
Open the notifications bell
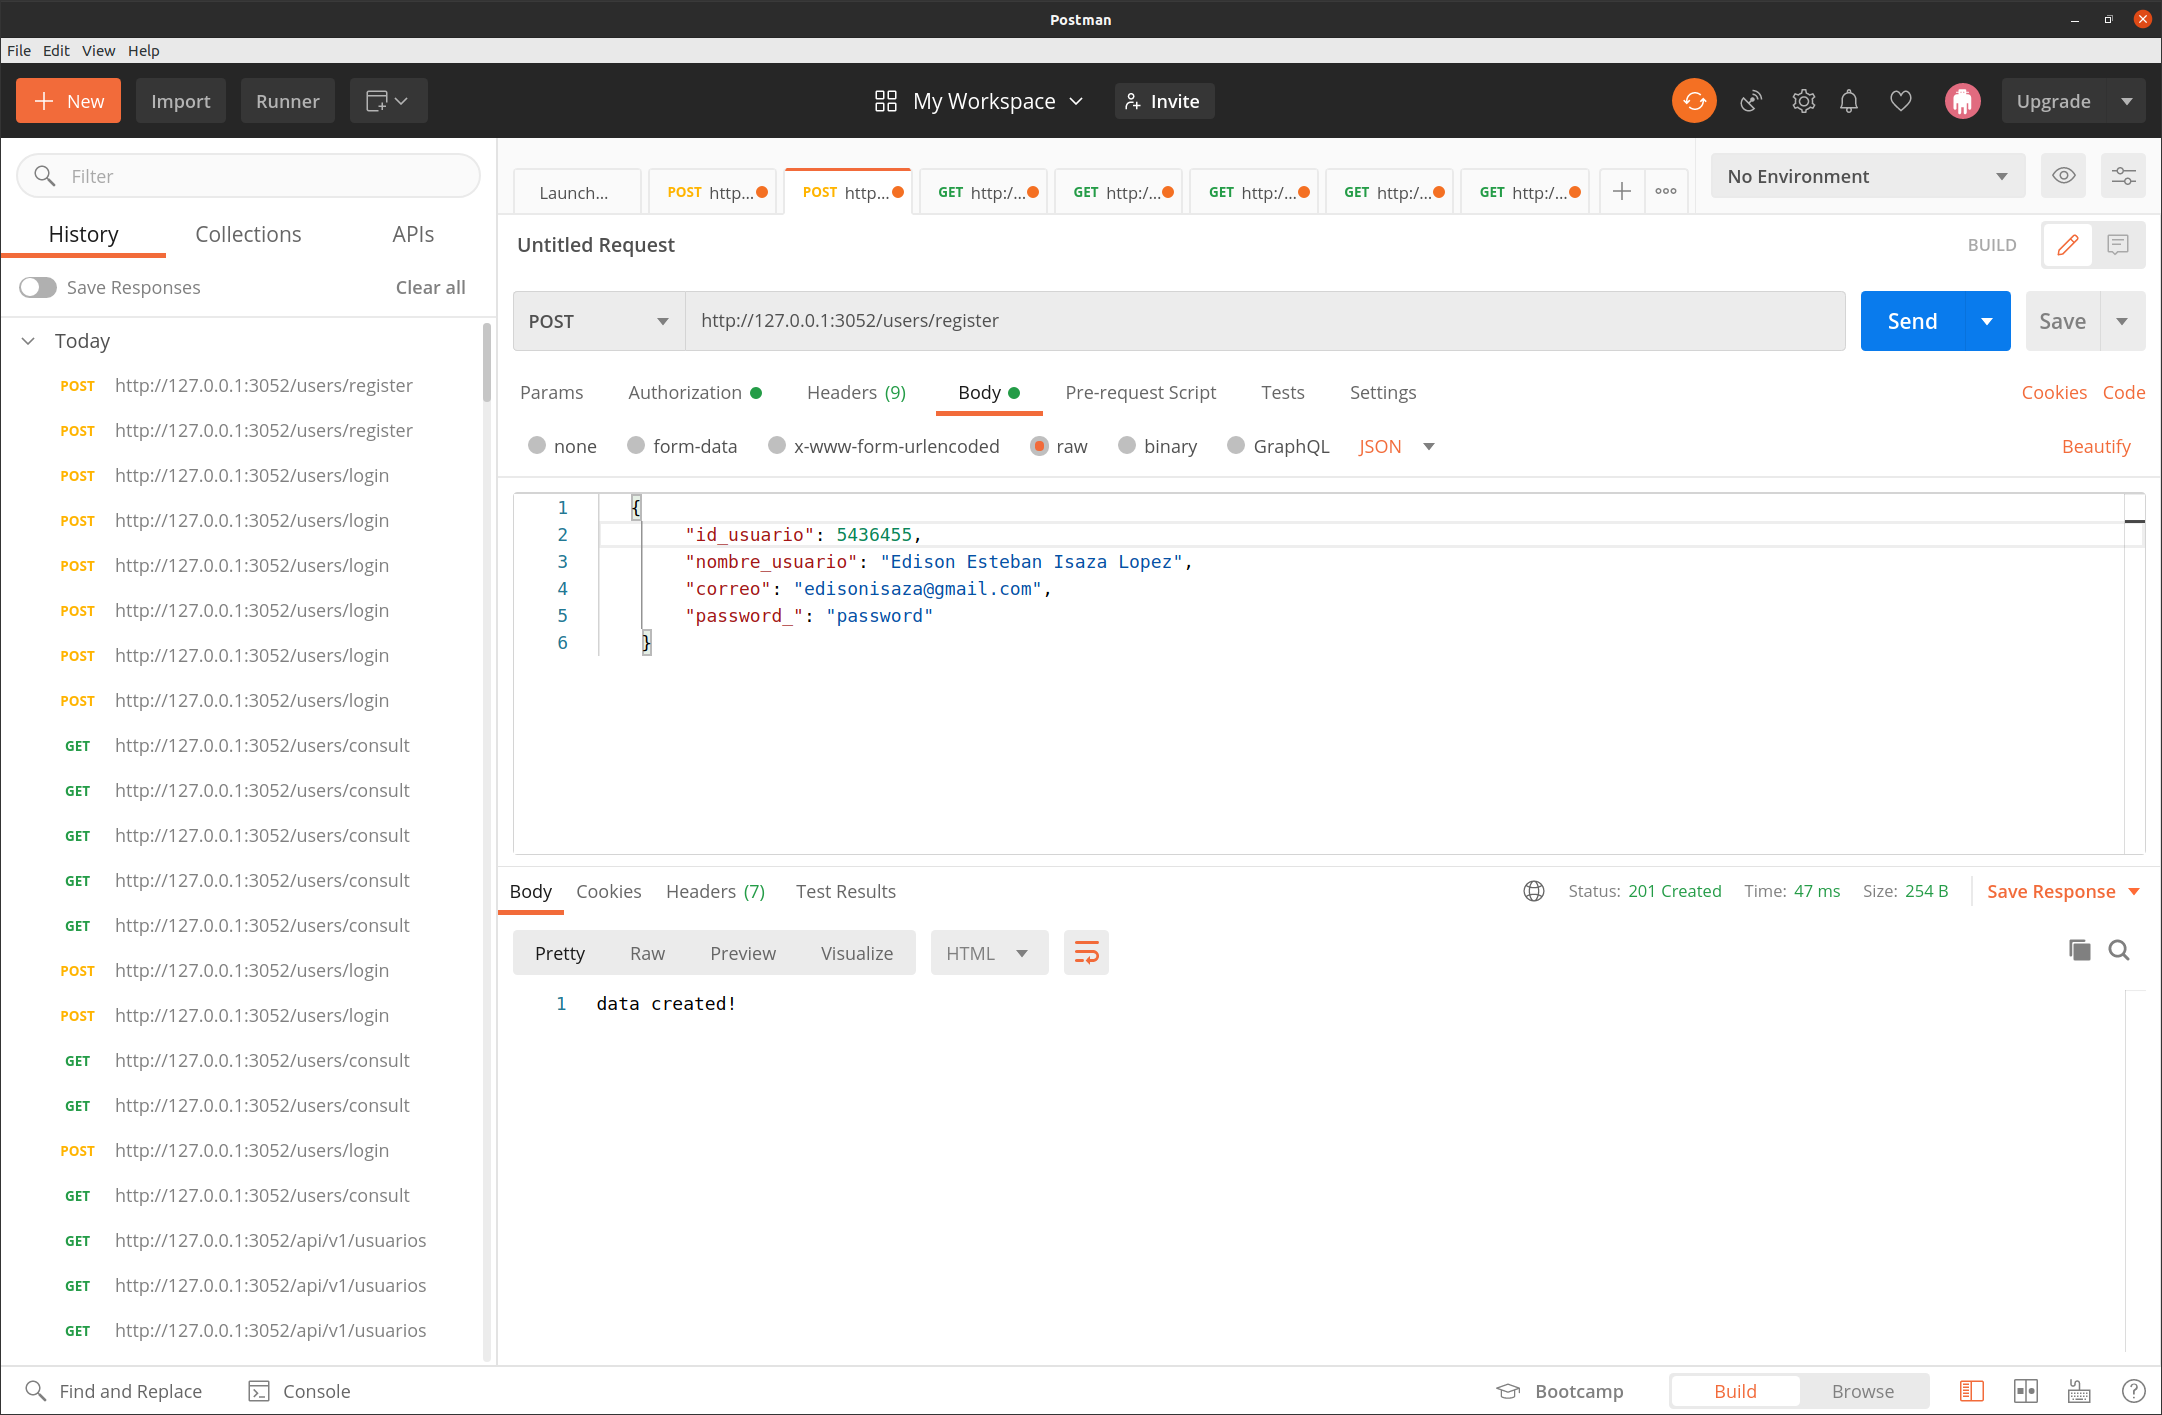[x=1849, y=101]
